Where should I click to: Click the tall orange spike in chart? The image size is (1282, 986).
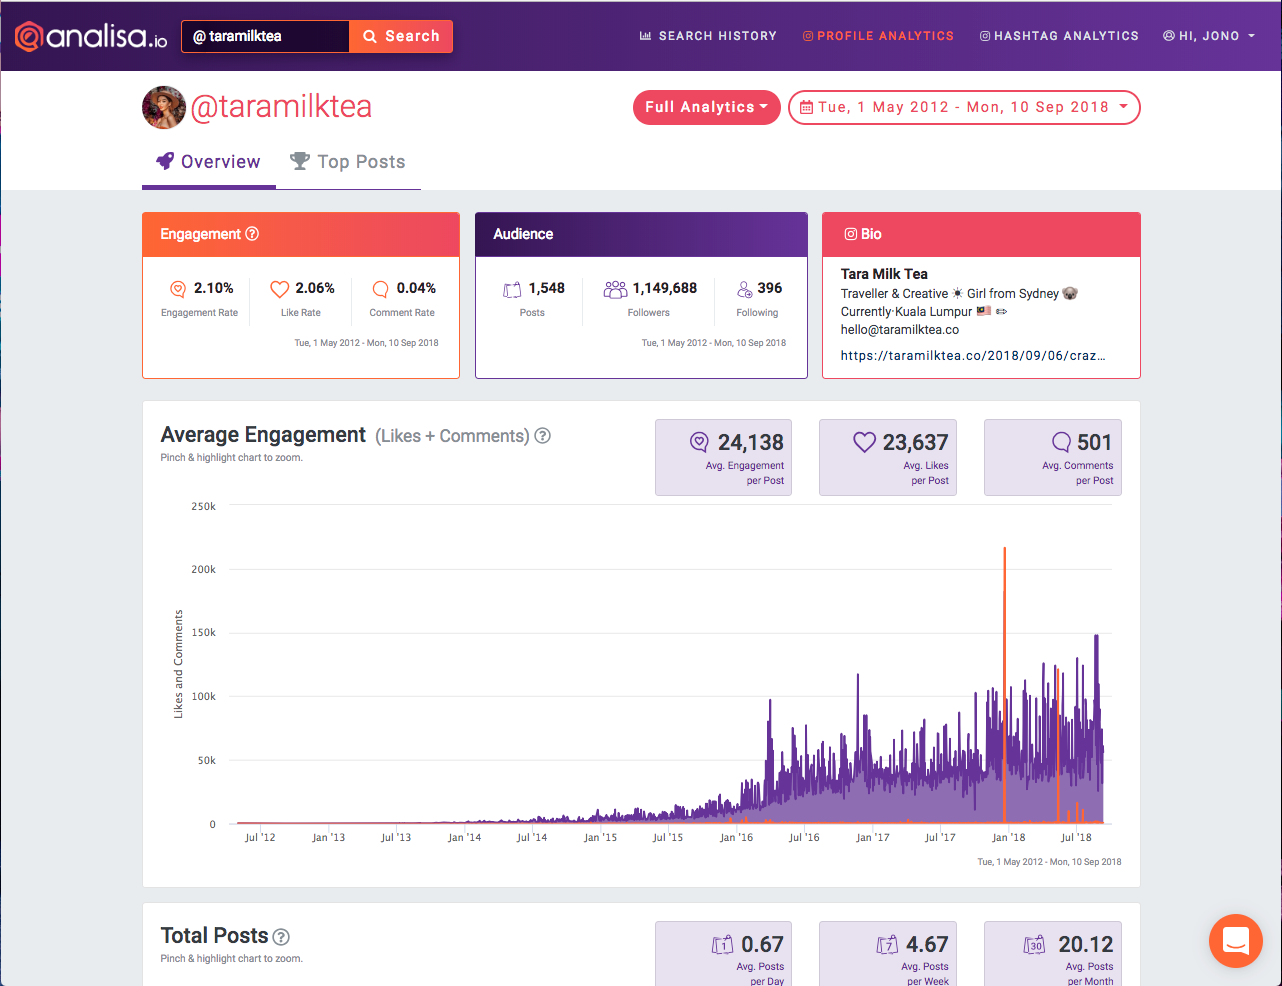point(1004,685)
